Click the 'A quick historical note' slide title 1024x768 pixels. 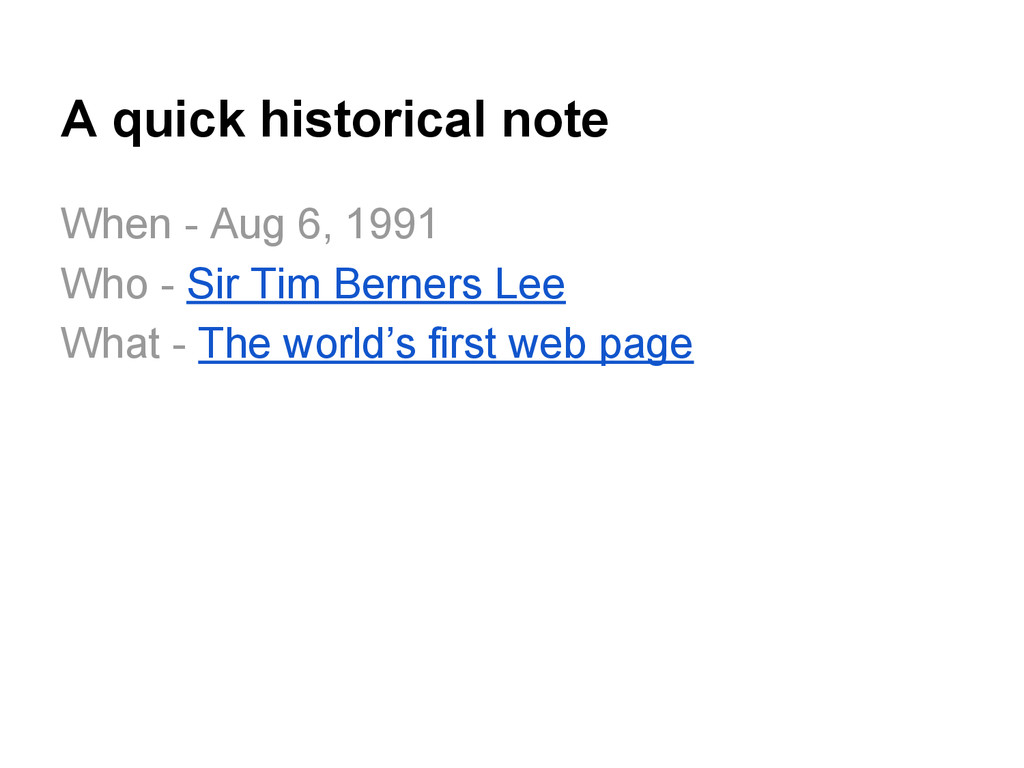[x=334, y=120]
